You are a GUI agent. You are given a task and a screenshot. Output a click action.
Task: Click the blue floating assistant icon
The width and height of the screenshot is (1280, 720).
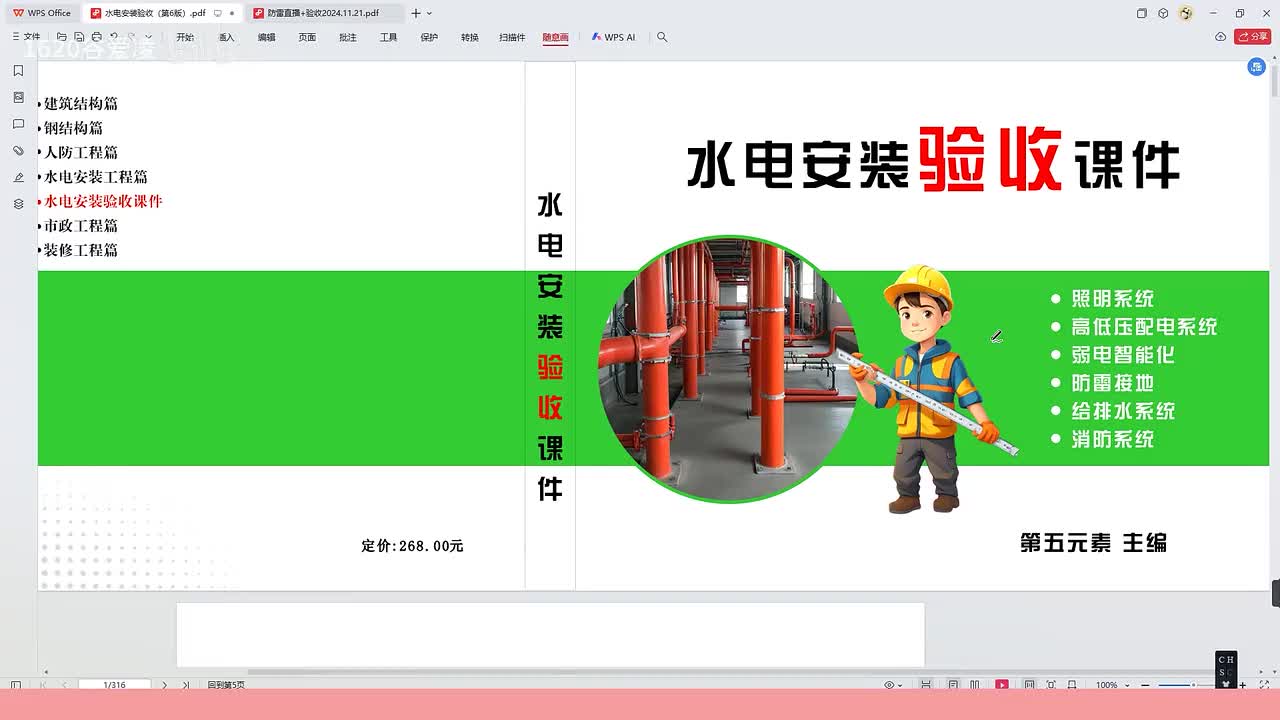(1257, 67)
